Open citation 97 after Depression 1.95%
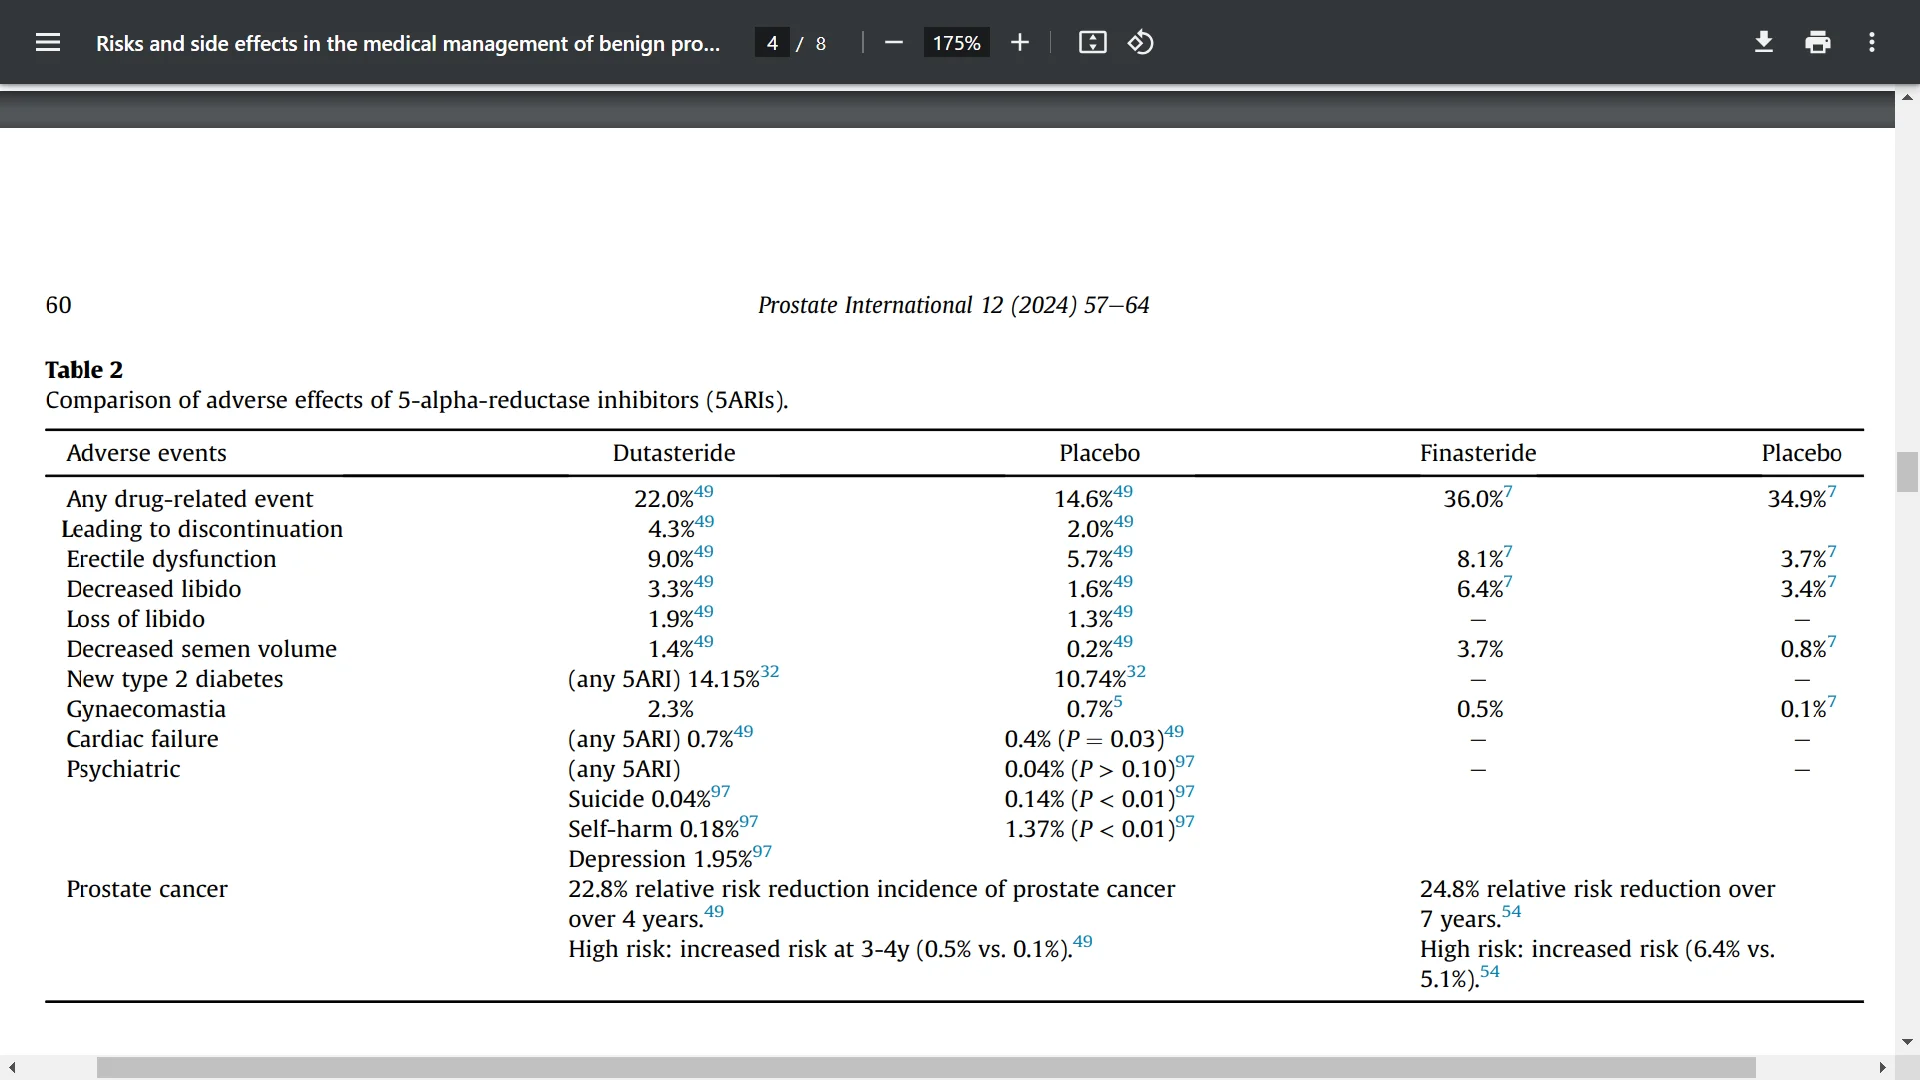 coord(763,851)
